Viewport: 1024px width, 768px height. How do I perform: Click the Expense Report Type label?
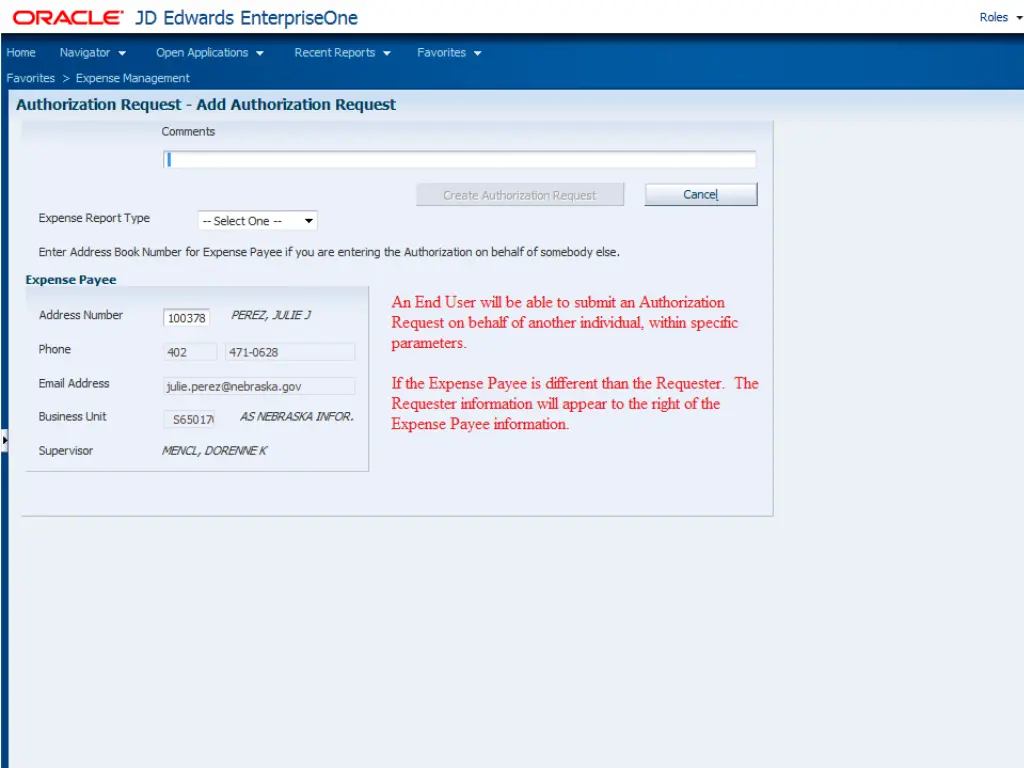tap(94, 218)
